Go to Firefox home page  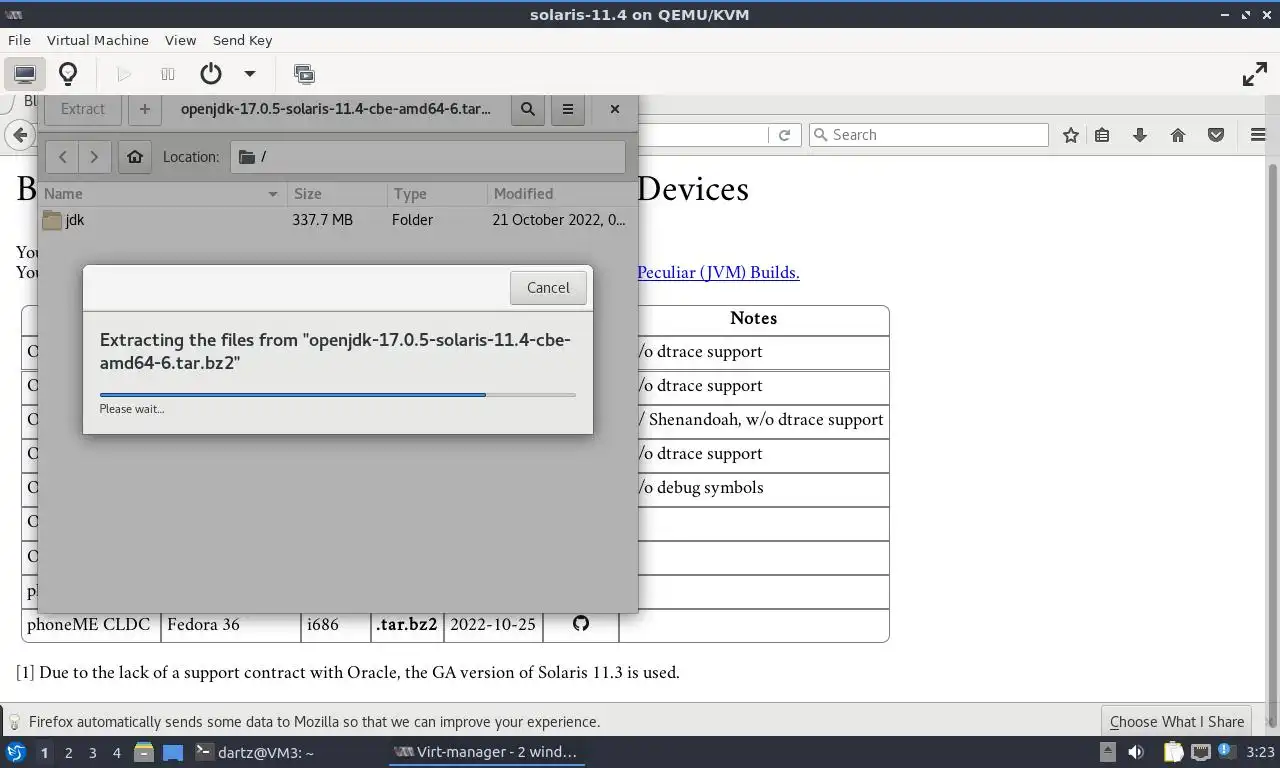1178,135
